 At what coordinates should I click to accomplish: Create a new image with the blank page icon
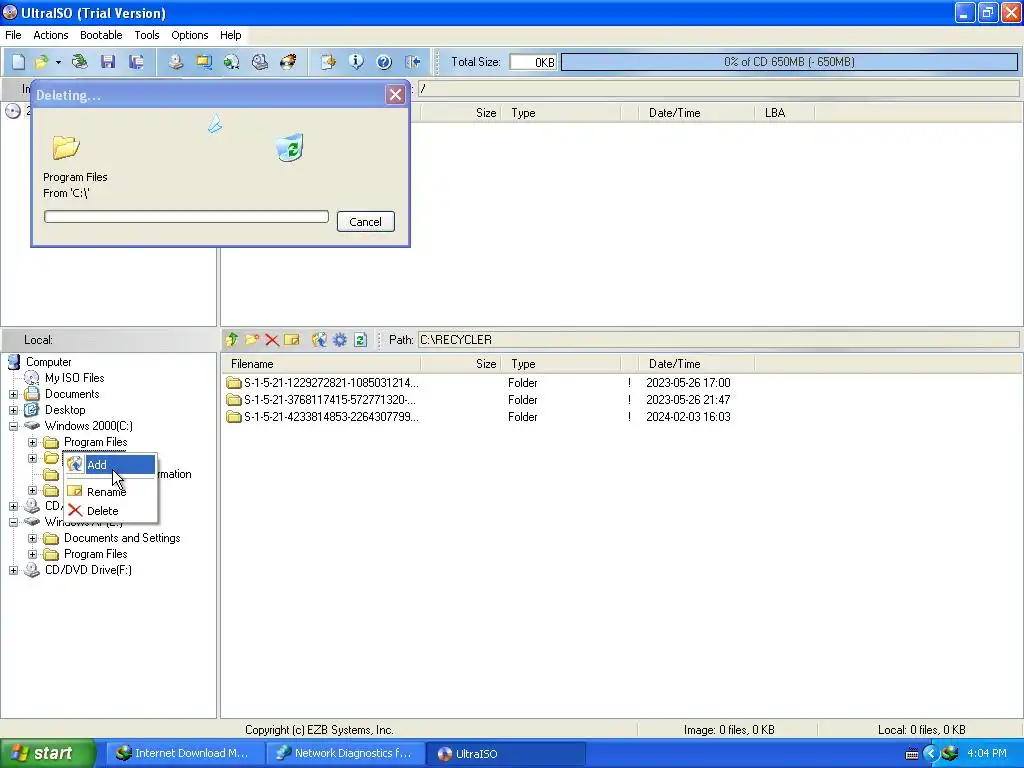18,62
